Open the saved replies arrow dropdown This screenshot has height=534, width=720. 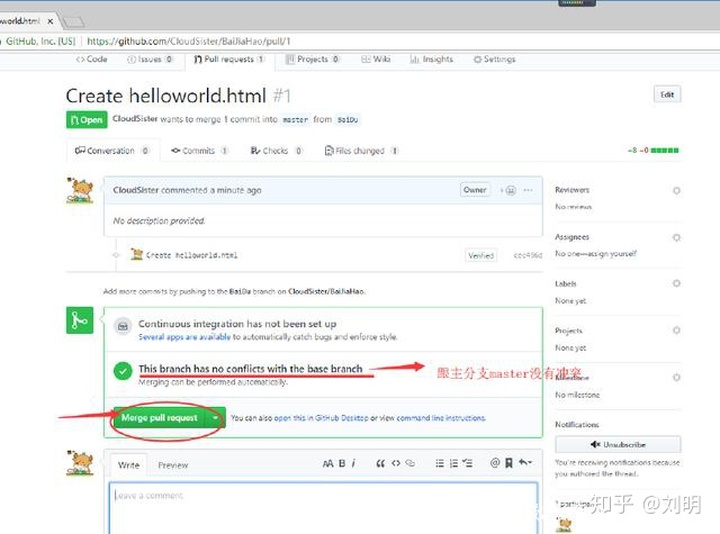click(525, 463)
